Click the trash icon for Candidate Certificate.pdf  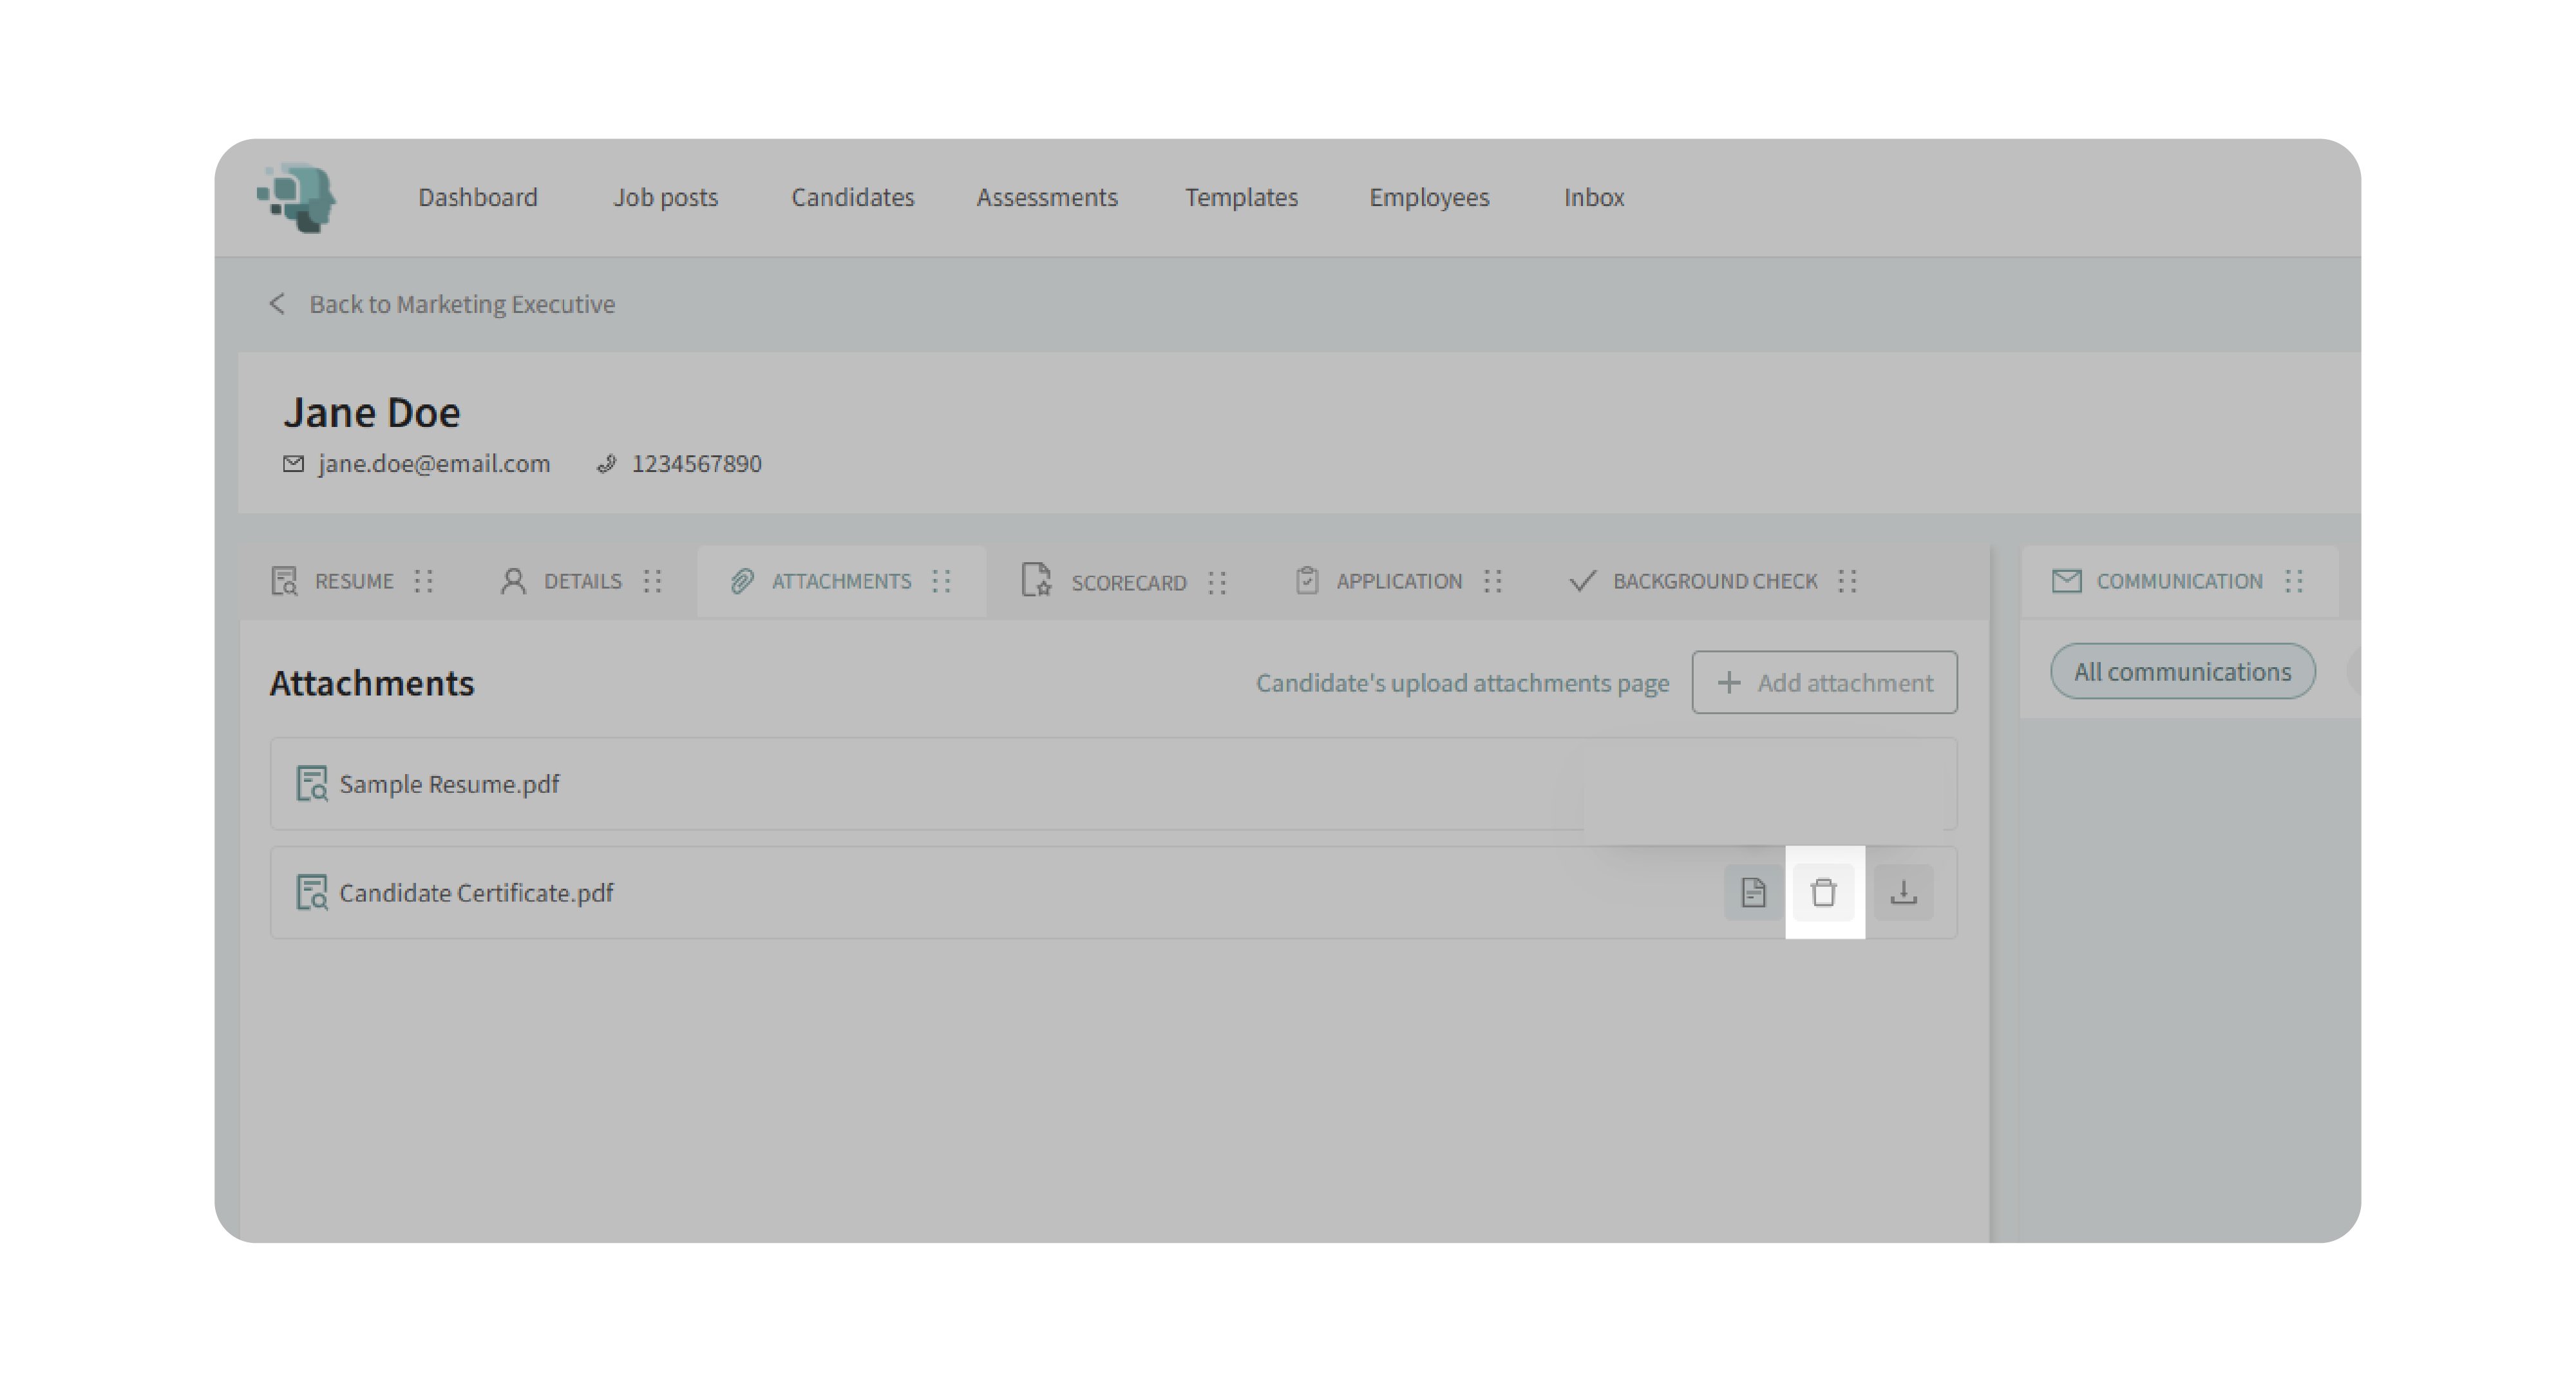click(1823, 892)
